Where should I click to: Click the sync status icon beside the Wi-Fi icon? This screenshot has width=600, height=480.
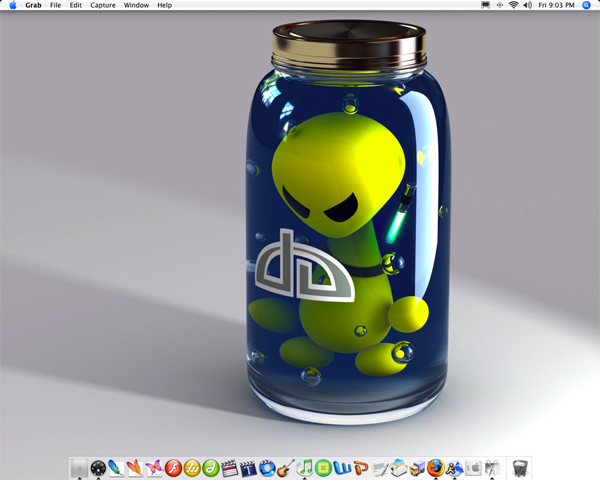[500, 5]
